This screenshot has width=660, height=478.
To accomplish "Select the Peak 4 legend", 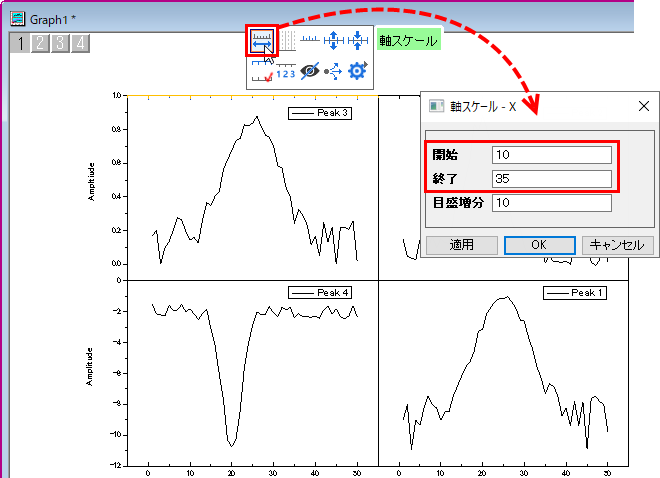I will click(x=320, y=292).
